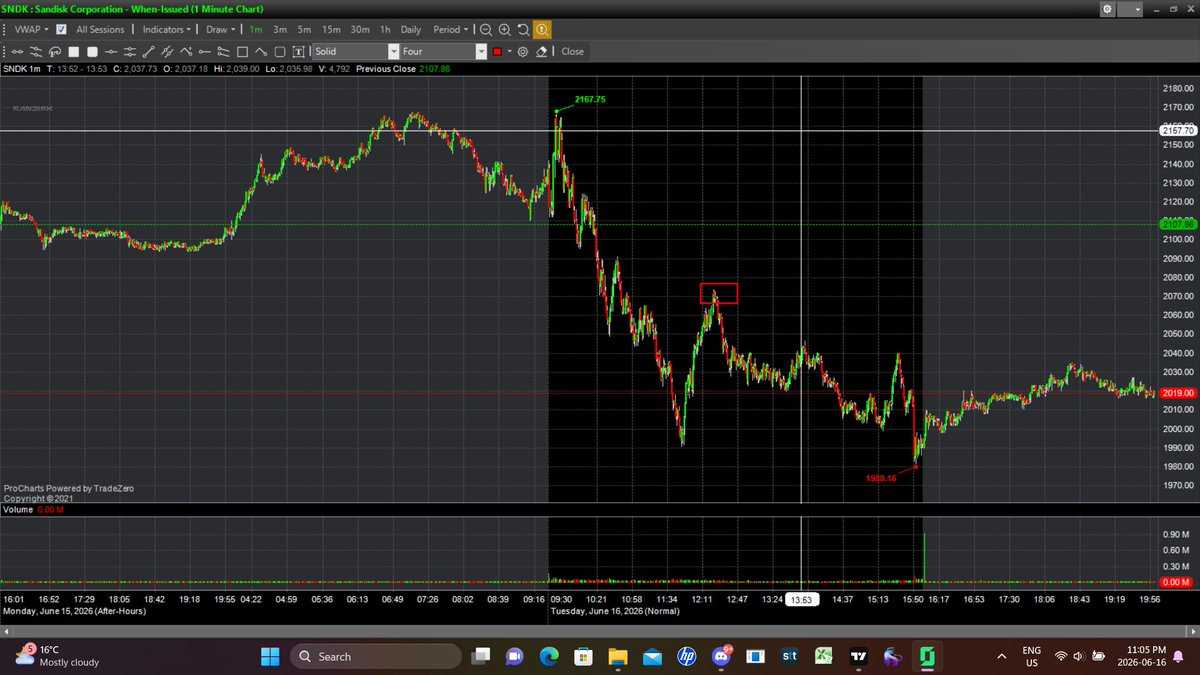The width and height of the screenshot is (1200, 675).
Task: Open the TradingView taskbar icon
Action: tap(858, 656)
